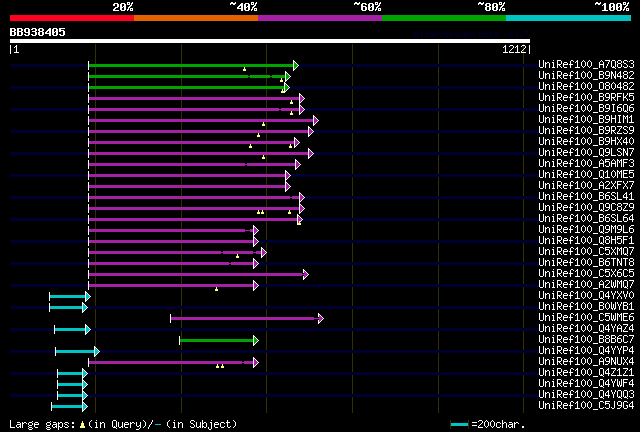Open the UniRef100_O80482 subject label

point(586,86)
